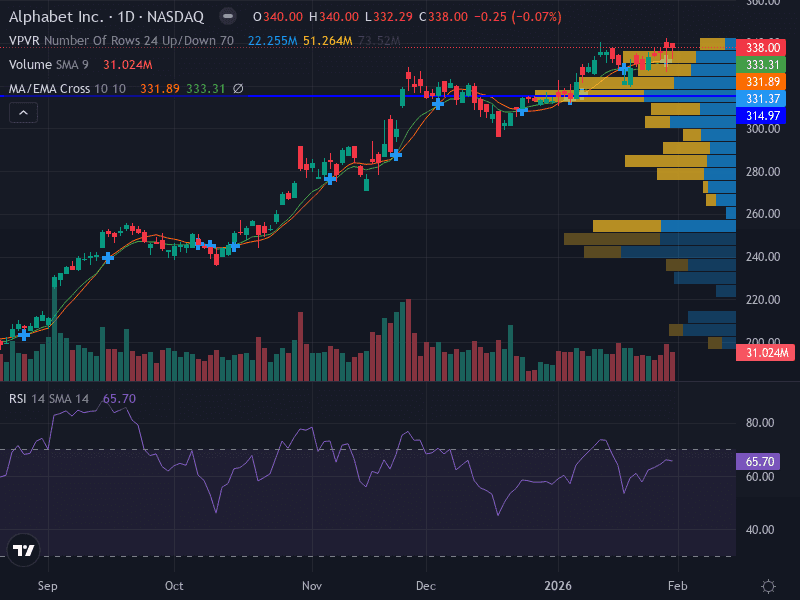This screenshot has width=800, height=600.
Task: Click the market status indicator beside NASDAQ
Action: 228,16
